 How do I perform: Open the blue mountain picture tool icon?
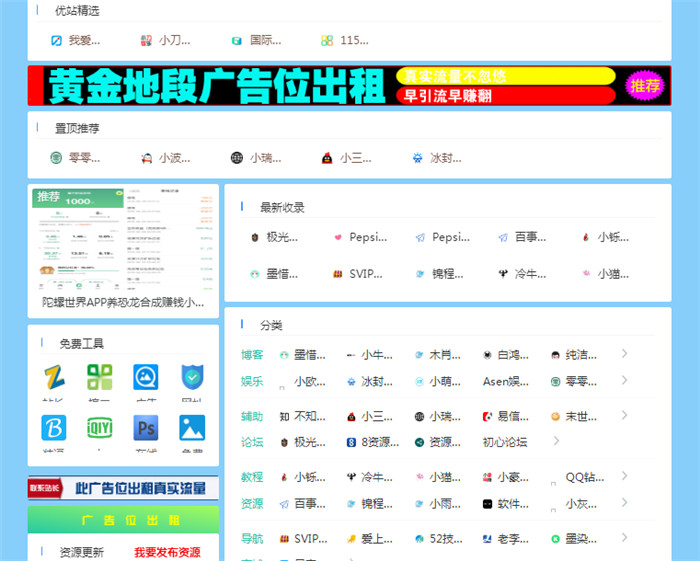pos(192,428)
